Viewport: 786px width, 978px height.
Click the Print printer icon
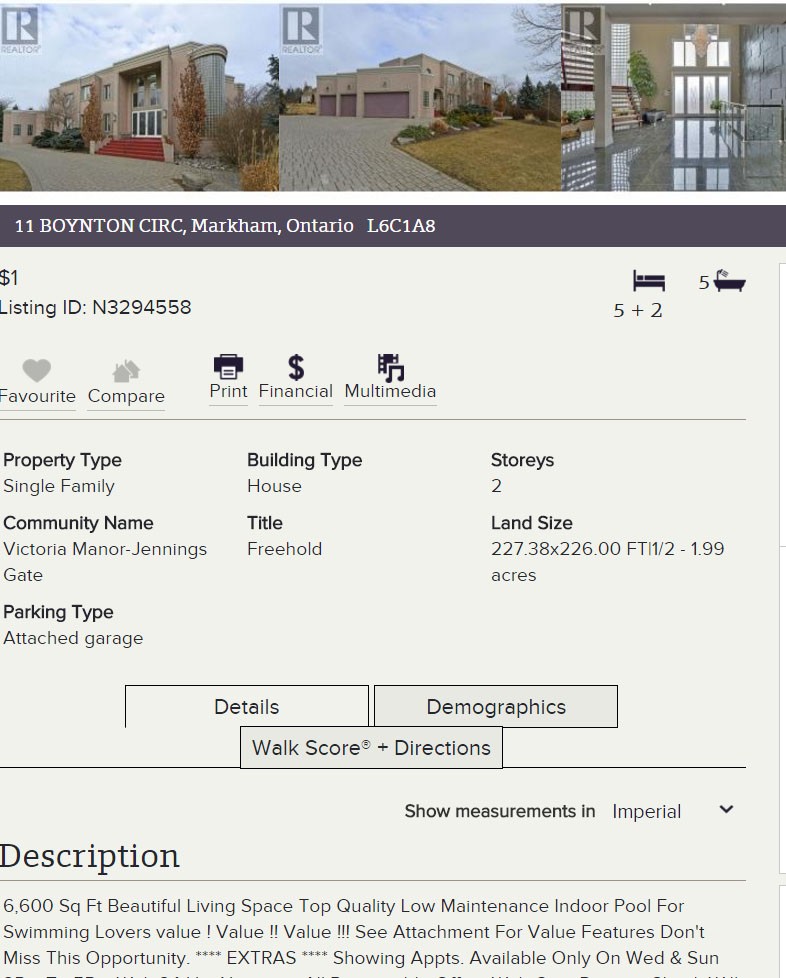(228, 366)
